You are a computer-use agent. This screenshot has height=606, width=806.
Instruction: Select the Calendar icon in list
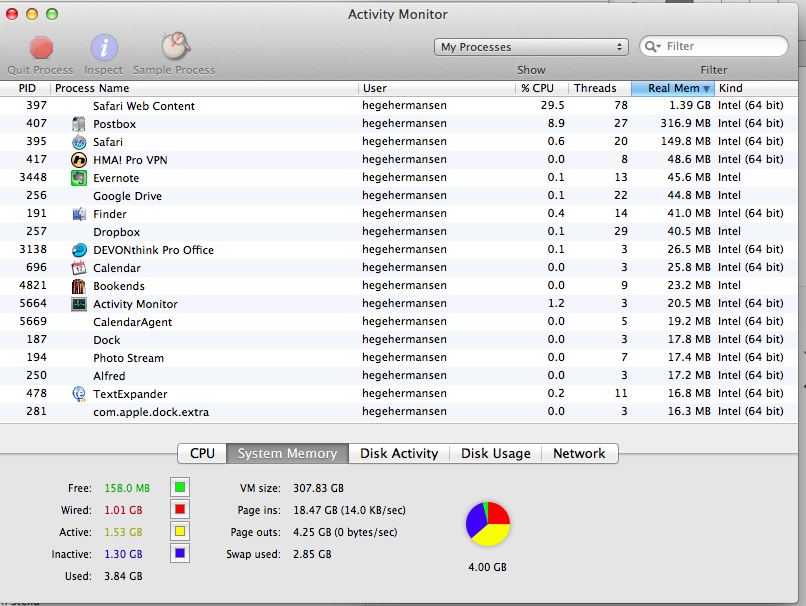79,268
